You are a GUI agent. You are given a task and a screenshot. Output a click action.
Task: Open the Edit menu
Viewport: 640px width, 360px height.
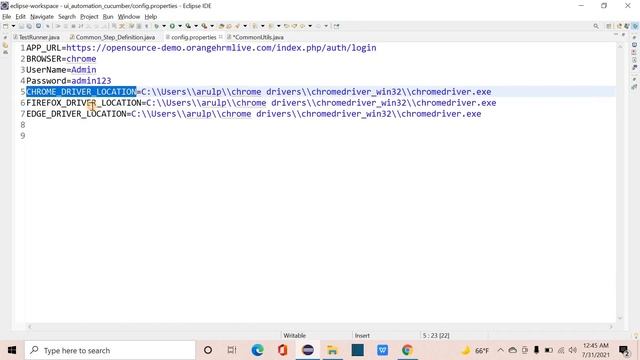pos(20,17)
